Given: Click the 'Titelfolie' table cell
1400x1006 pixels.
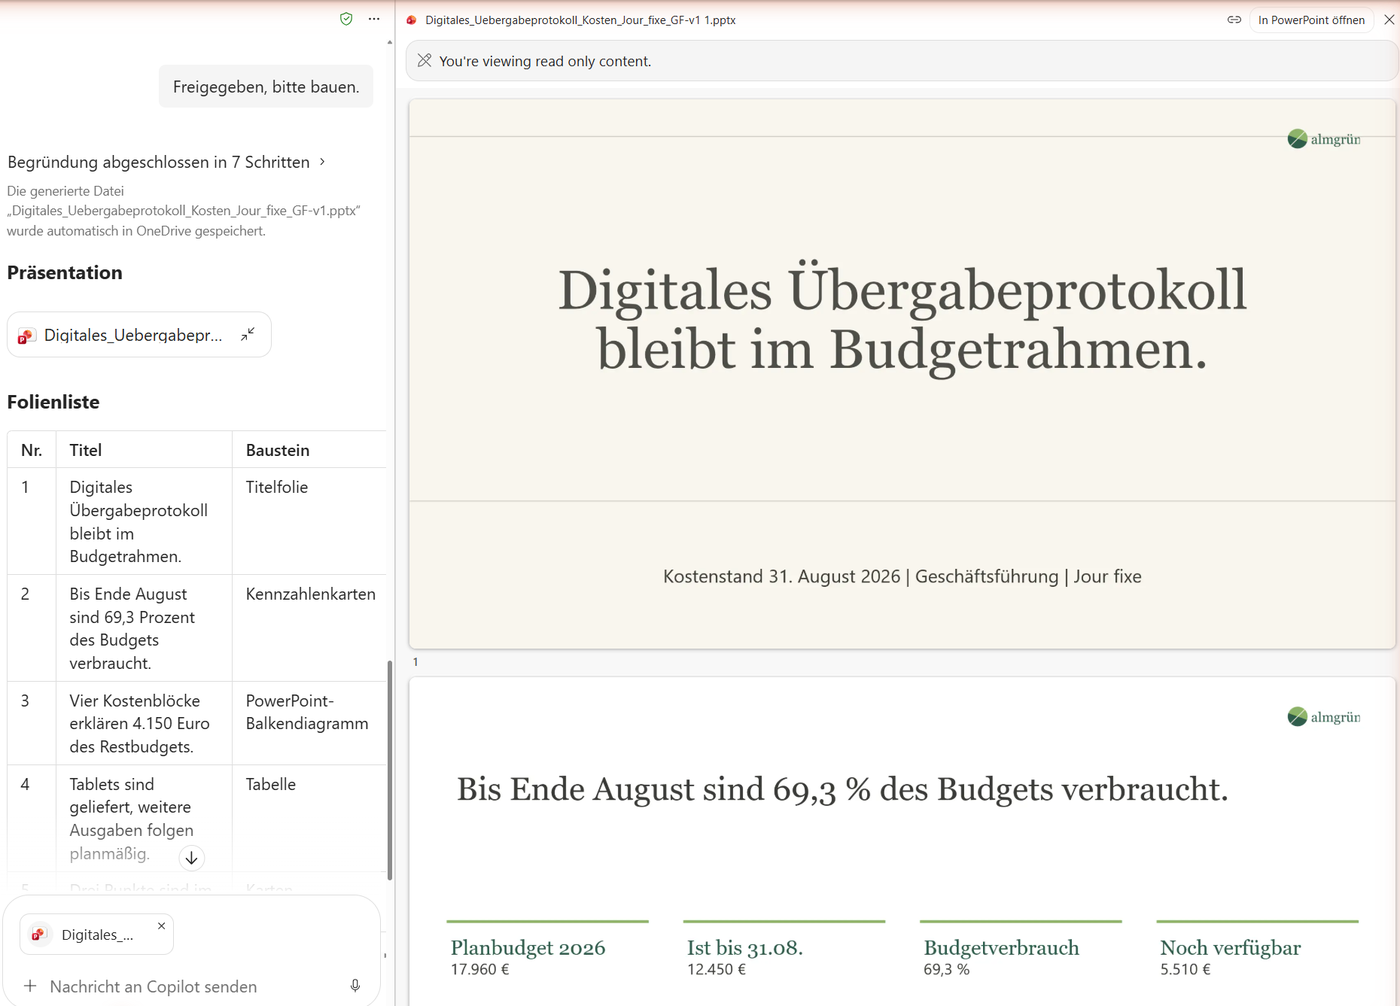Looking at the screenshot, I should (x=310, y=521).
